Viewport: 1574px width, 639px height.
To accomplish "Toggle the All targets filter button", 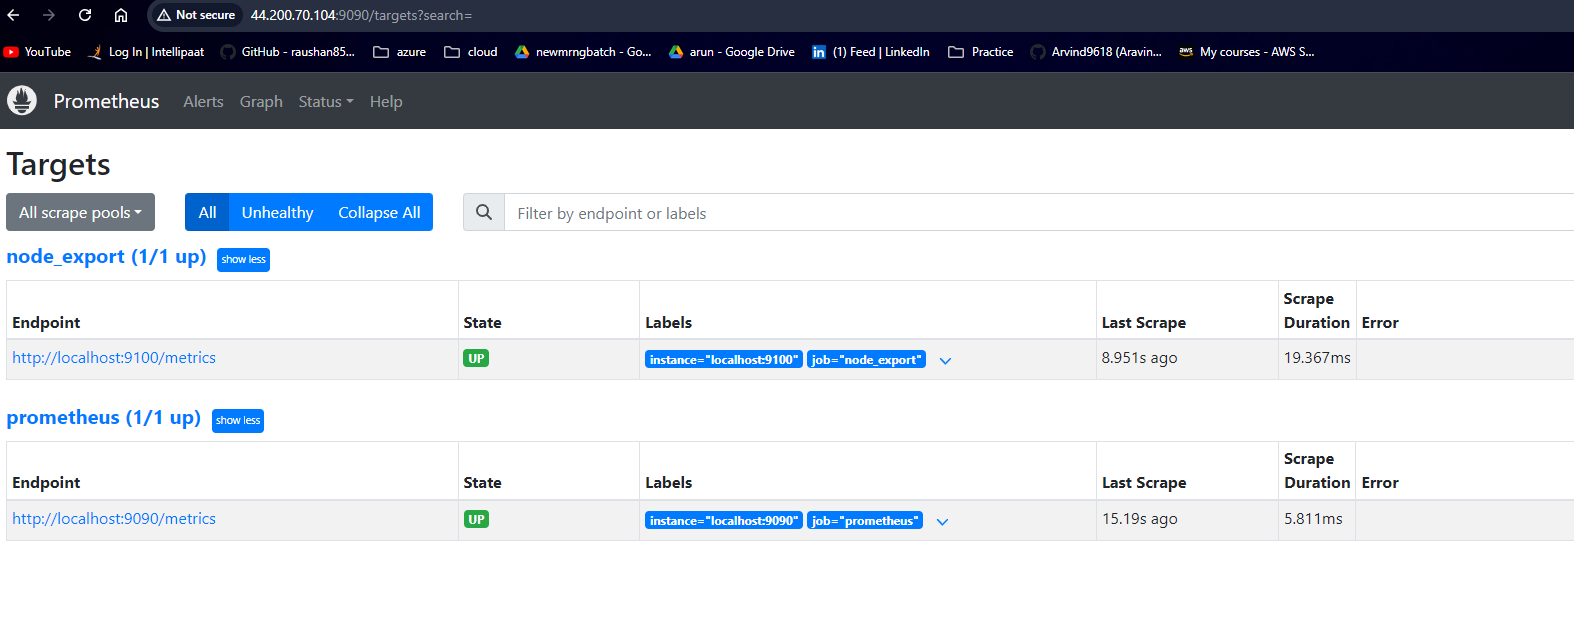I will pyautogui.click(x=207, y=212).
